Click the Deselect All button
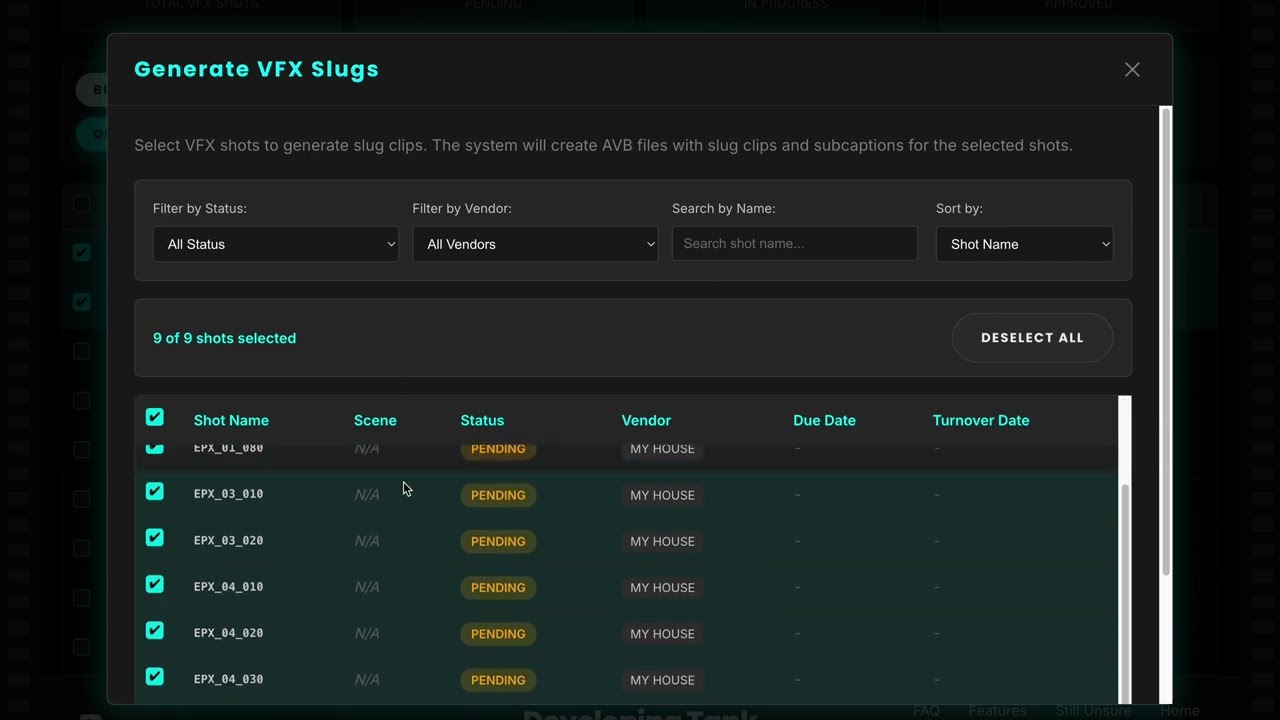1280x720 pixels. pyautogui.click(x=1032, y=338)
